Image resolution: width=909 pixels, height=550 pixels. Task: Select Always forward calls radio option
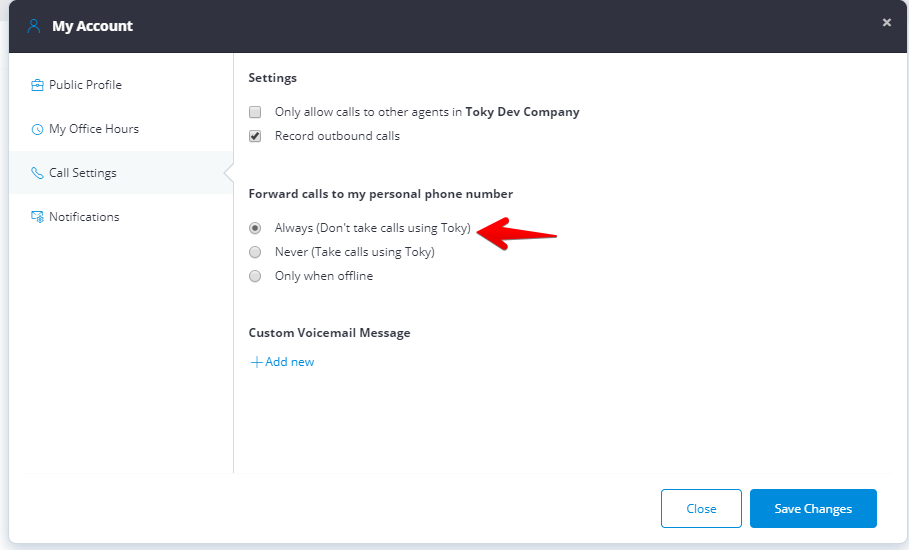click(255, 228)
